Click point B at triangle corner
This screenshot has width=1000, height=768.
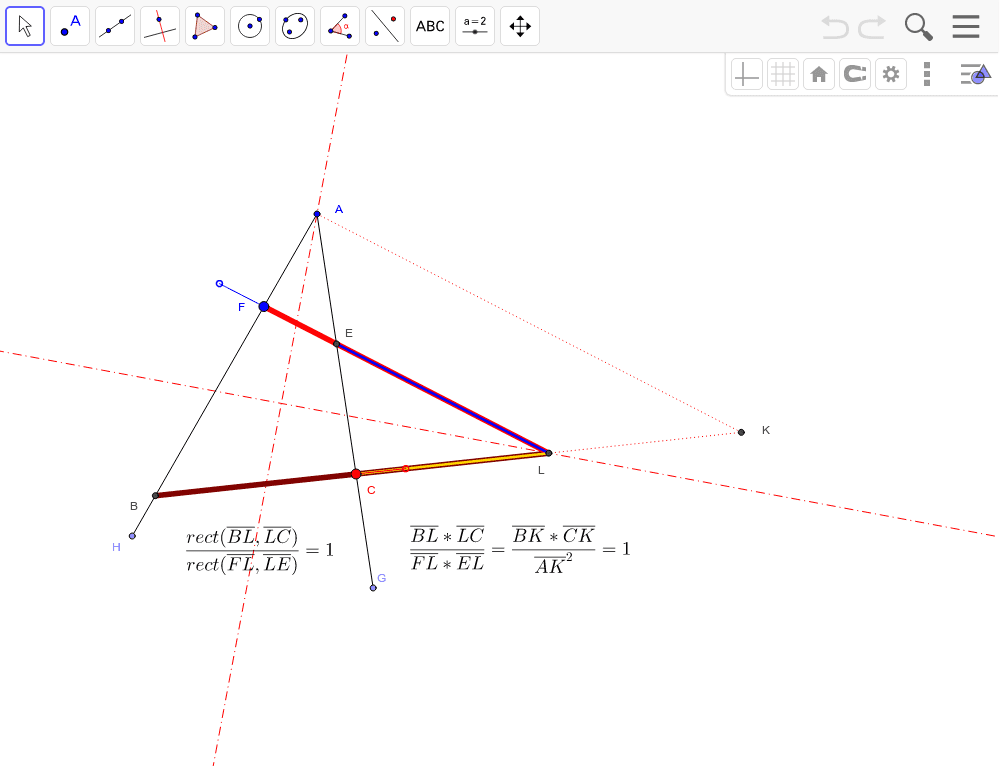pyautogui.click(x=155, y=496)
